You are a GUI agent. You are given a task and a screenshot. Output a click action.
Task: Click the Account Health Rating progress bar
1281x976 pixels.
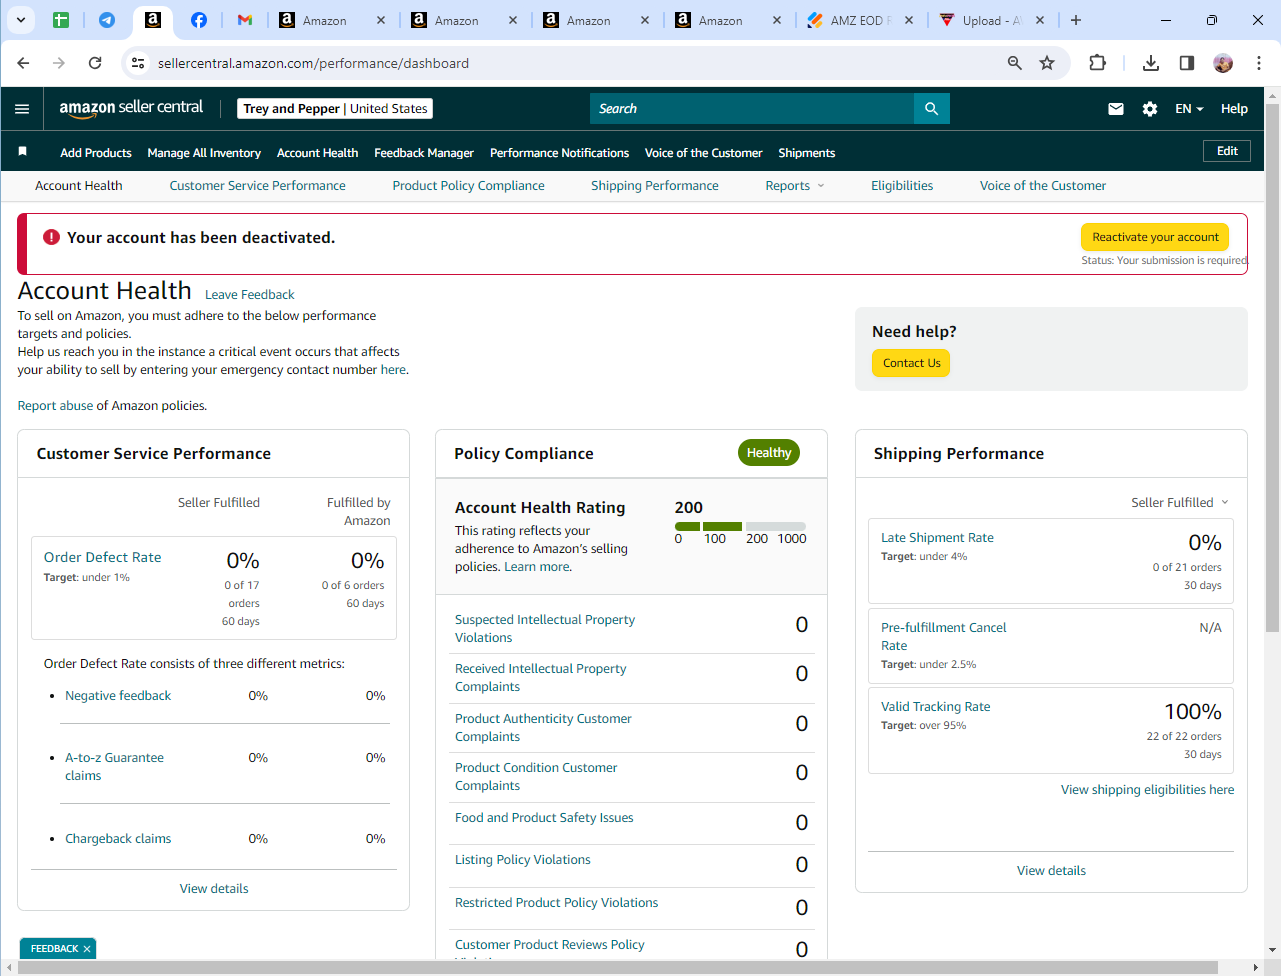tap(740, 526)
